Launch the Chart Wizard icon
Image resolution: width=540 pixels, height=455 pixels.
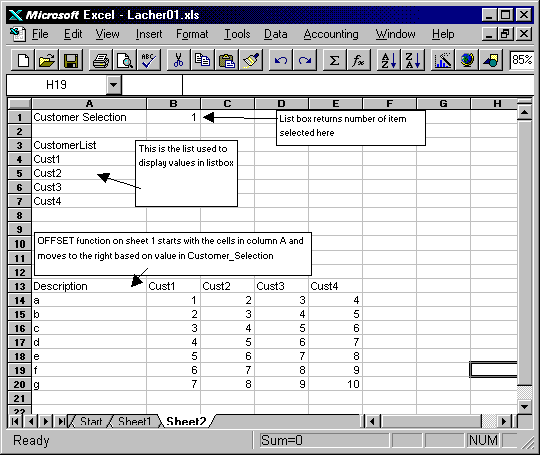[443, 60]
